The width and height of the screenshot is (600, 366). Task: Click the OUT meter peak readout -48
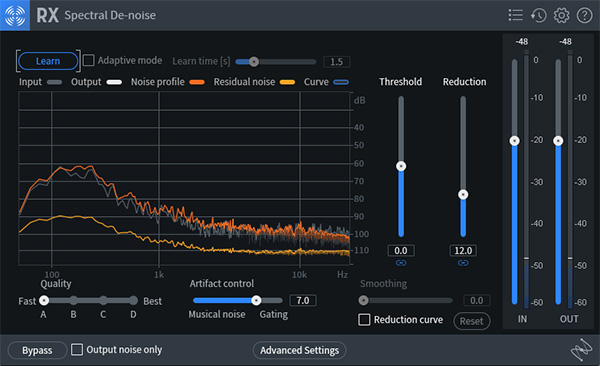pyautogui.click(x=565, y=41)
